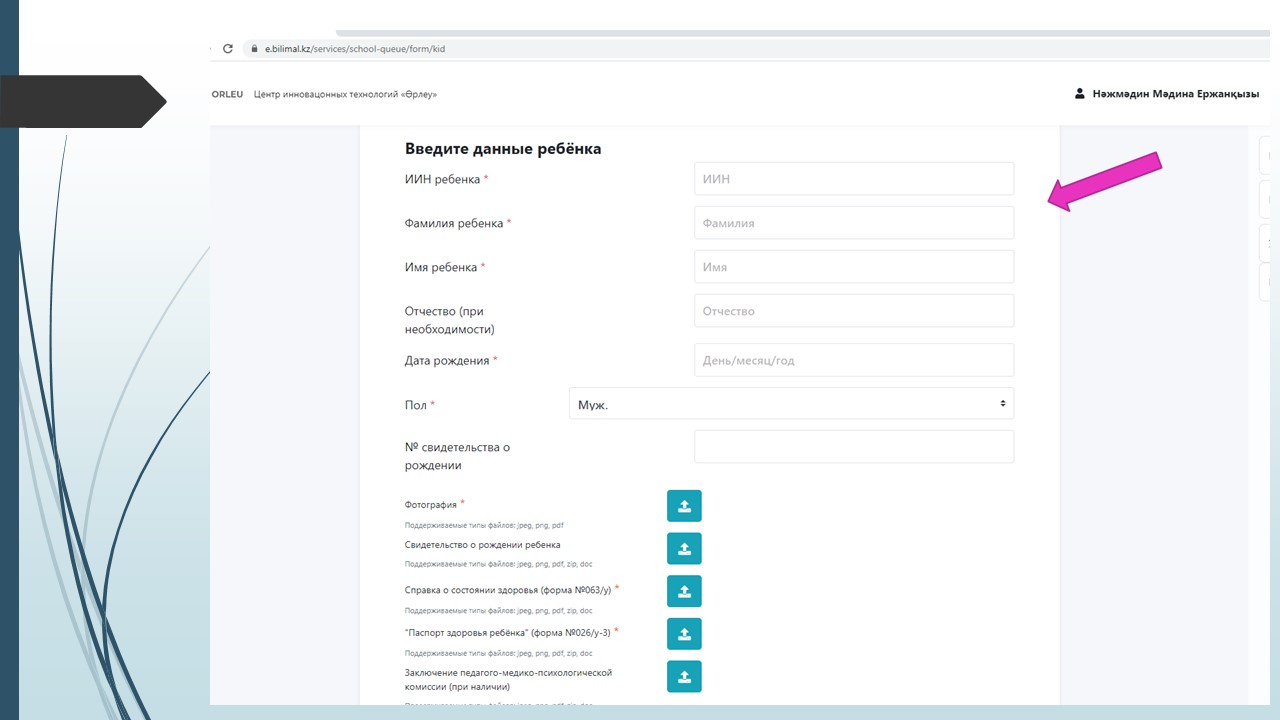Click the birth certificate number field
1280x720 pixels.
pyautogui.click(x=854, y=447)
